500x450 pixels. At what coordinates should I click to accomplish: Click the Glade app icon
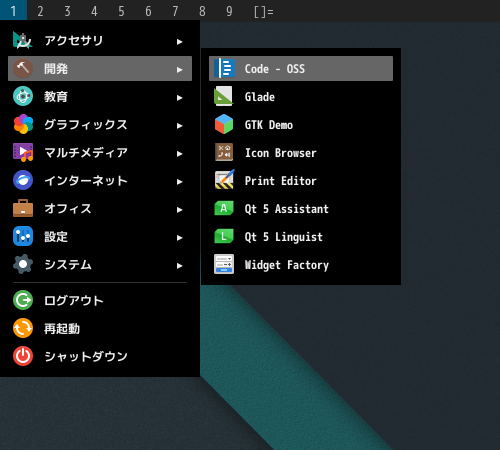pos(224,96)
